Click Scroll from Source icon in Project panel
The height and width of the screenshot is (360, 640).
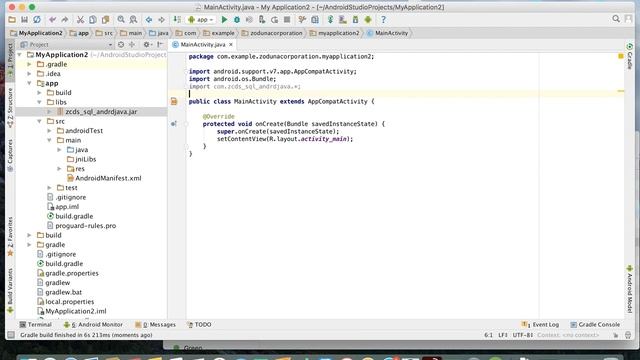pos(121,44)
